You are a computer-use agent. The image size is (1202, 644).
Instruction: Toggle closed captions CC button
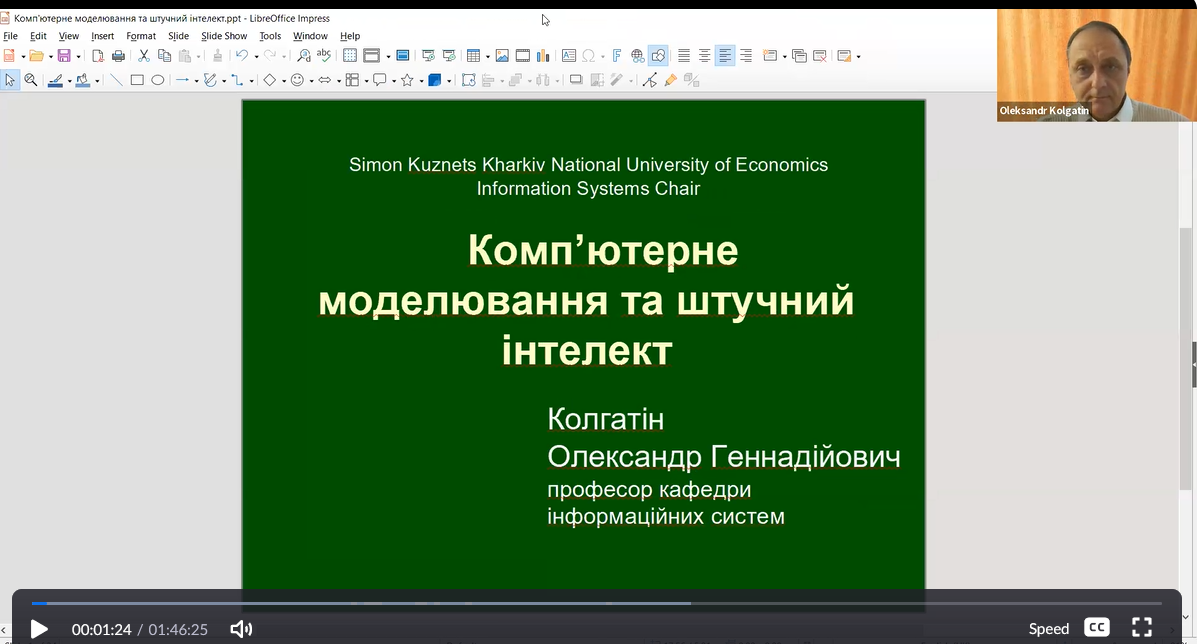pos(1097,628)
